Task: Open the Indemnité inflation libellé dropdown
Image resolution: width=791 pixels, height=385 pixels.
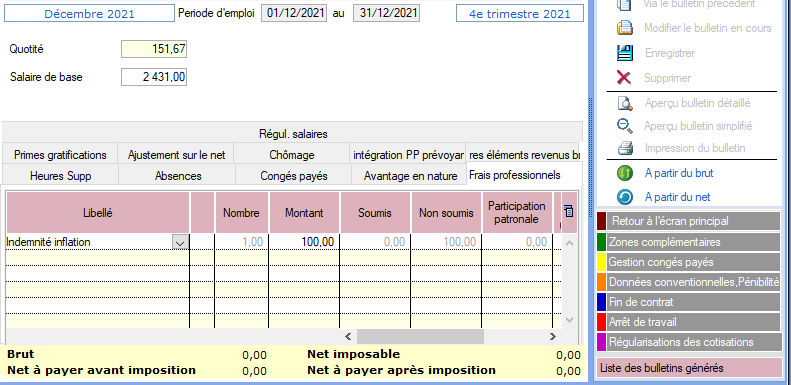Action: (180, 242)
